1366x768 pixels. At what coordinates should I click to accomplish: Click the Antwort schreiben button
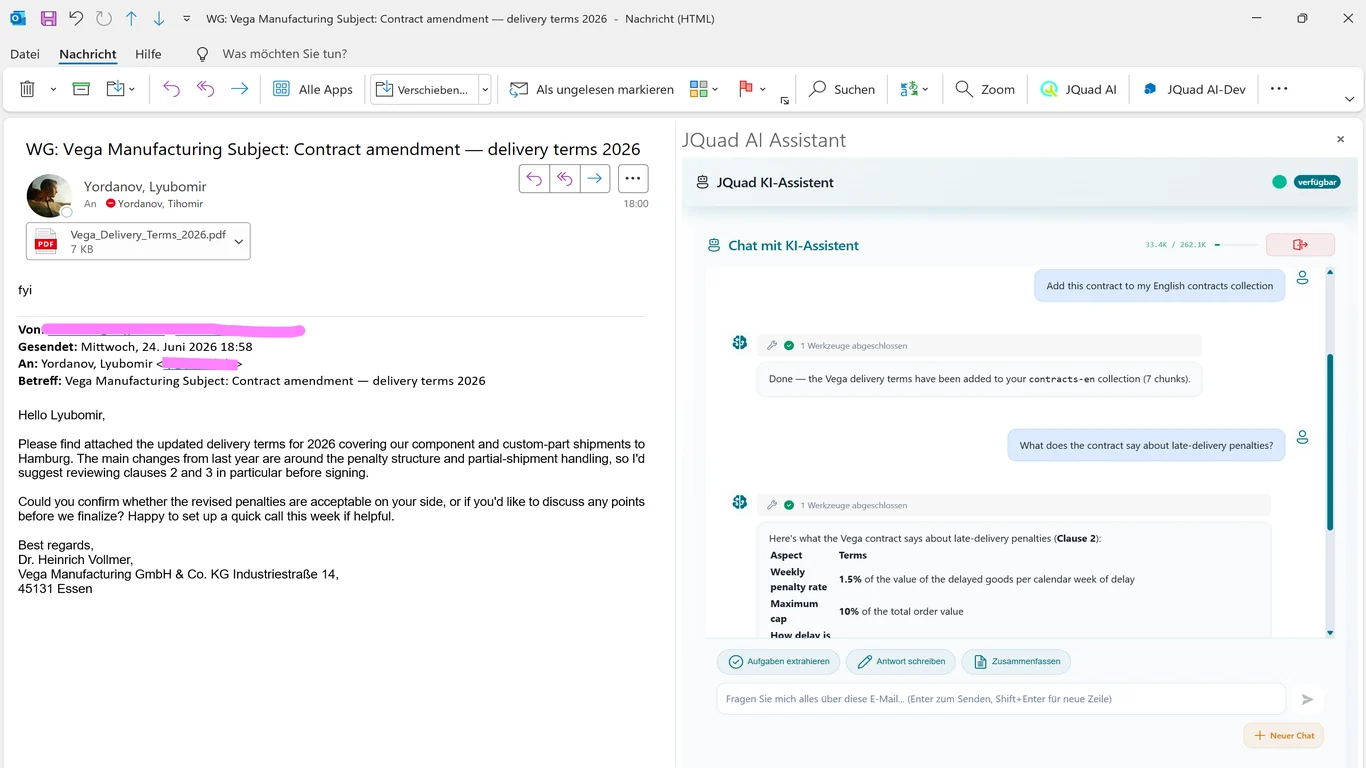(900, 662)
